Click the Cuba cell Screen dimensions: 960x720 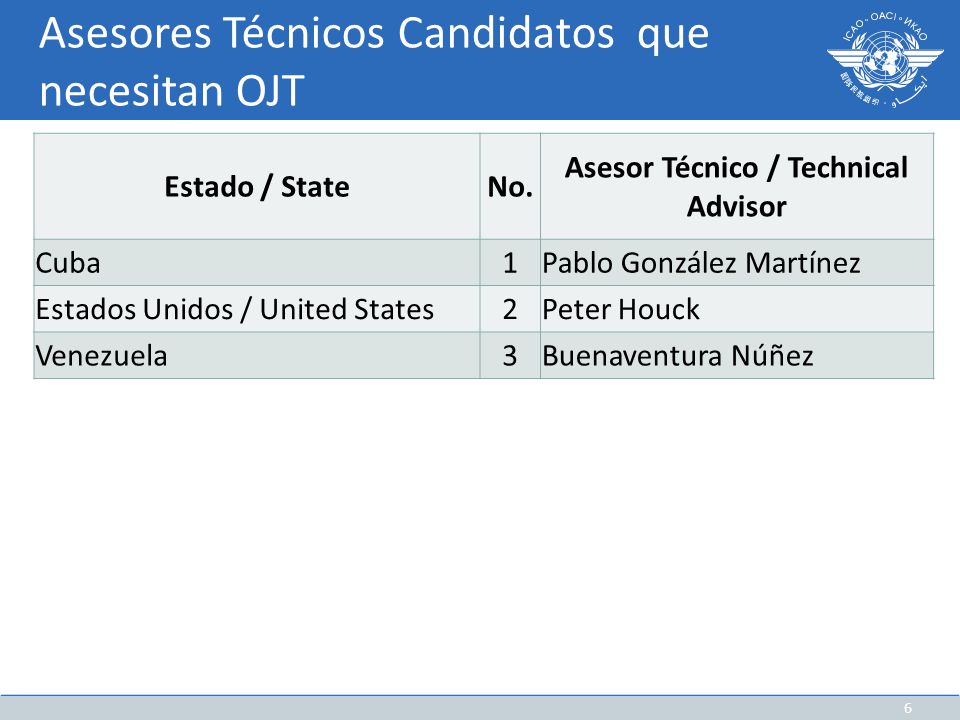click(x=257, y=263)
